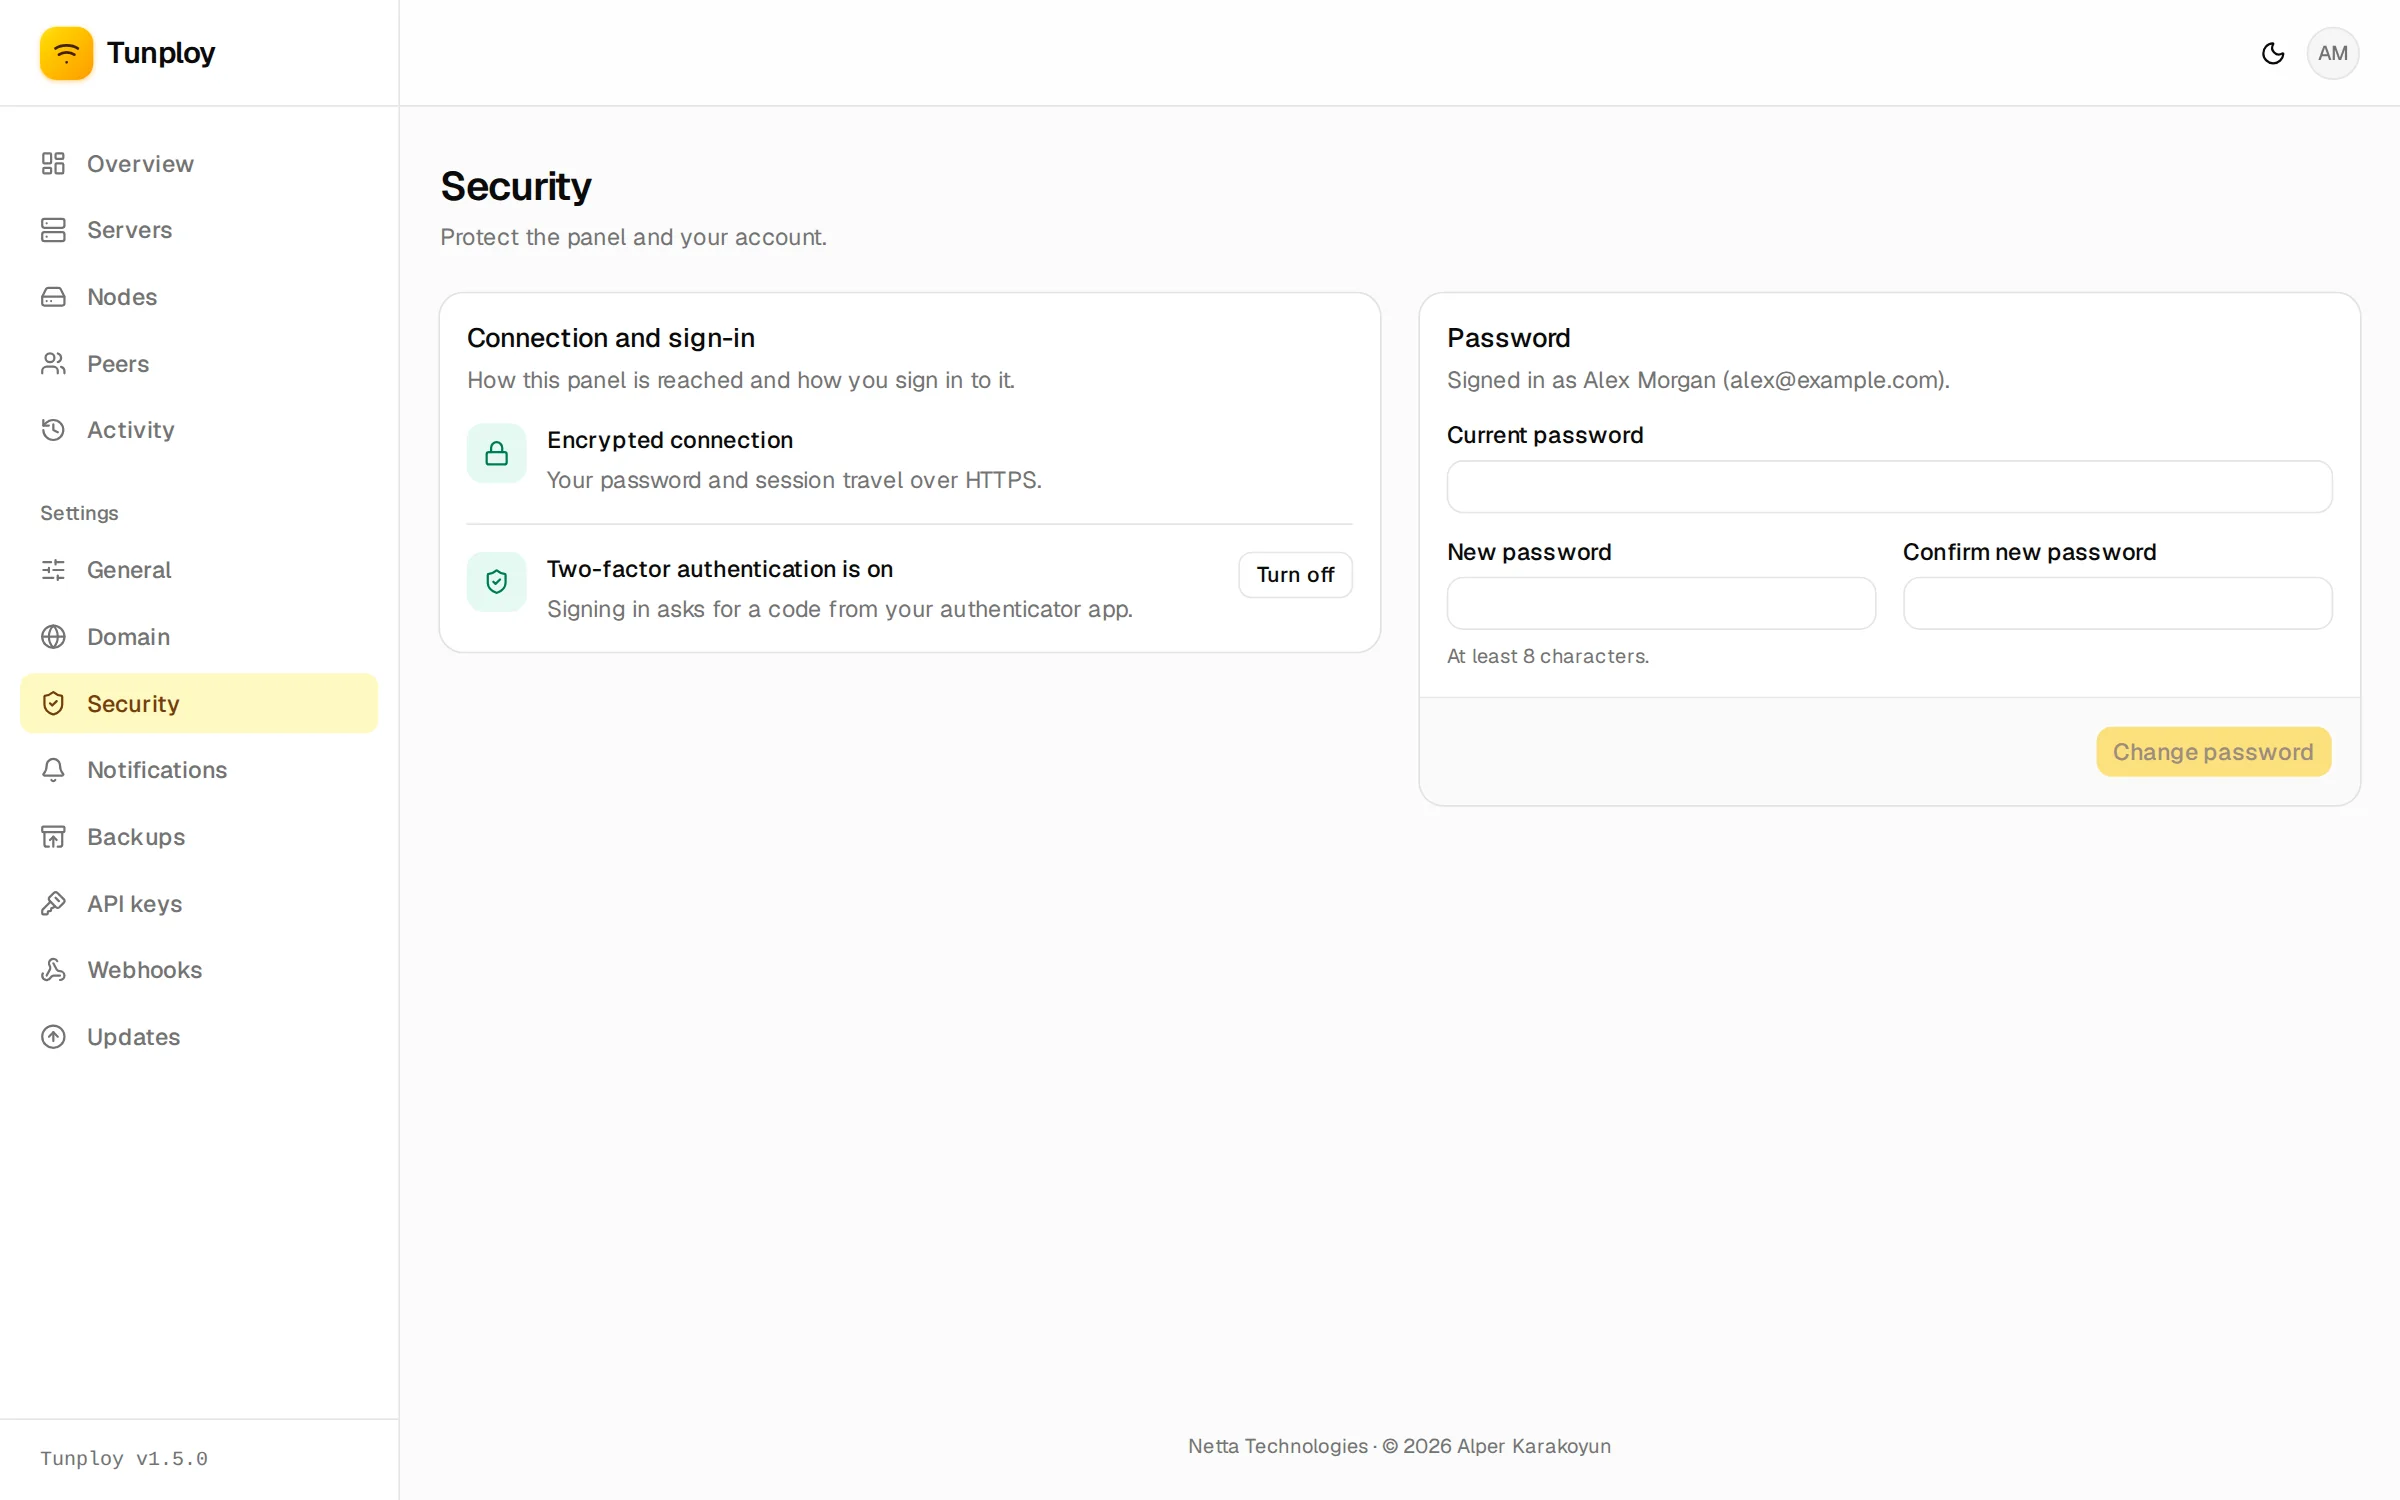
Task: Click the Peers people icon
Action: tap(53, 363)
